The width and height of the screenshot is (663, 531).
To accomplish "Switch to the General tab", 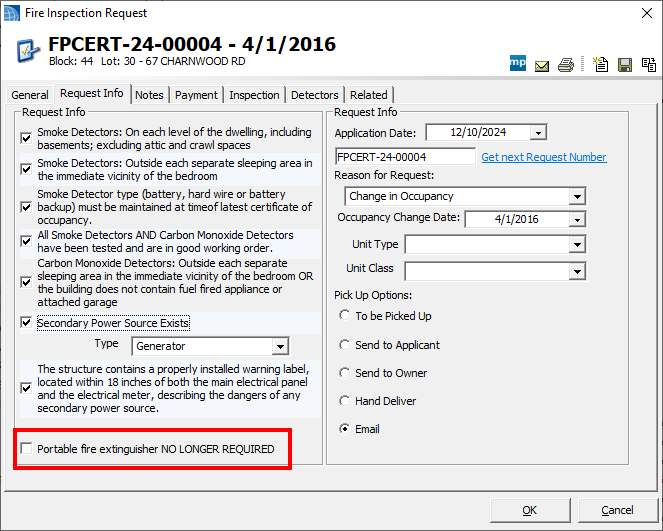I will tap(30, 95).
